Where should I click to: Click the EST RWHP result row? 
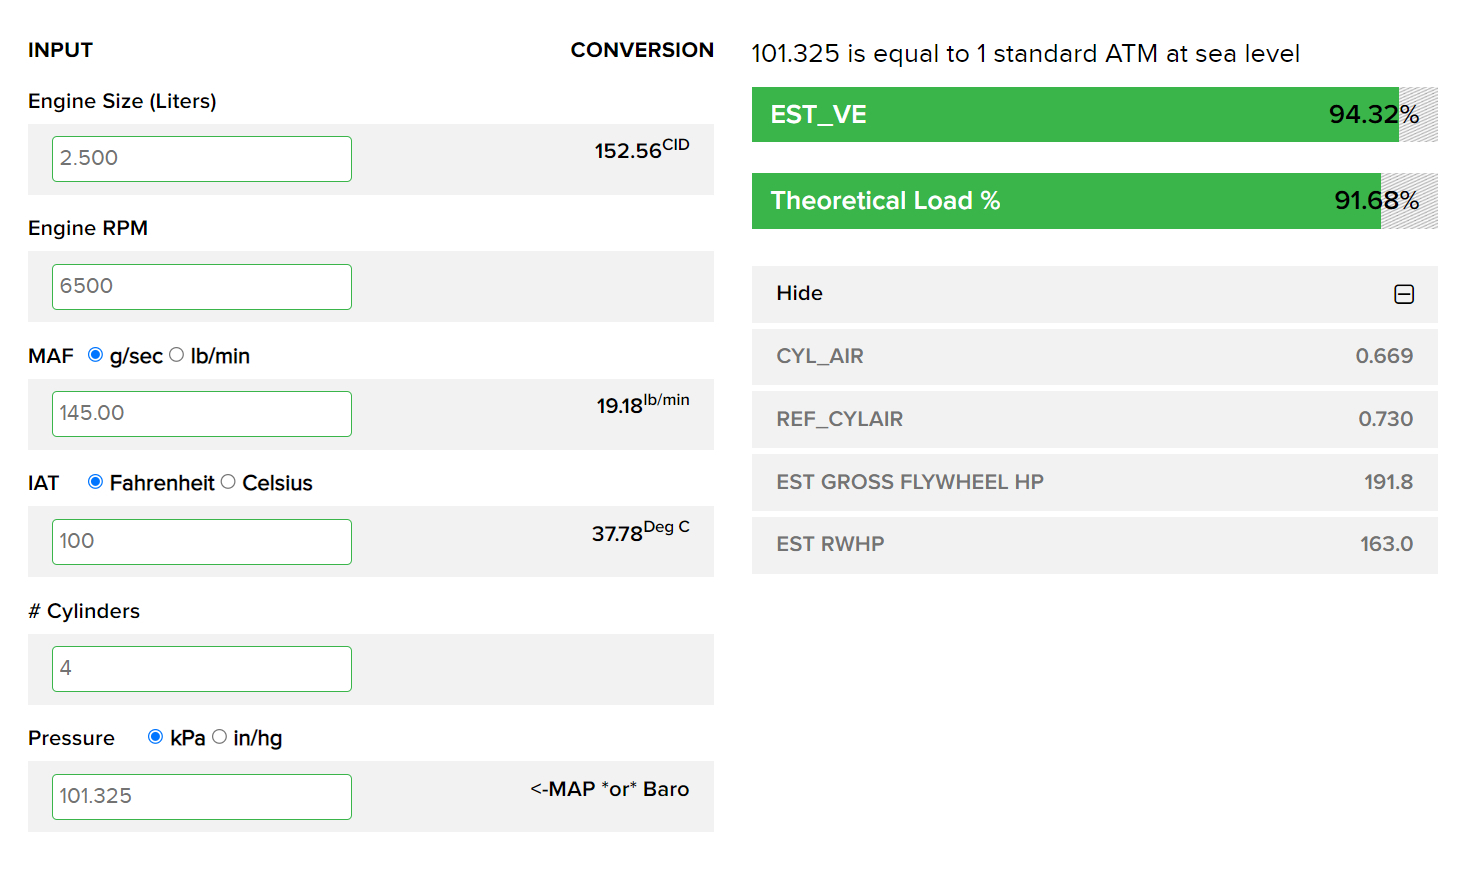tap(1094, 545)
